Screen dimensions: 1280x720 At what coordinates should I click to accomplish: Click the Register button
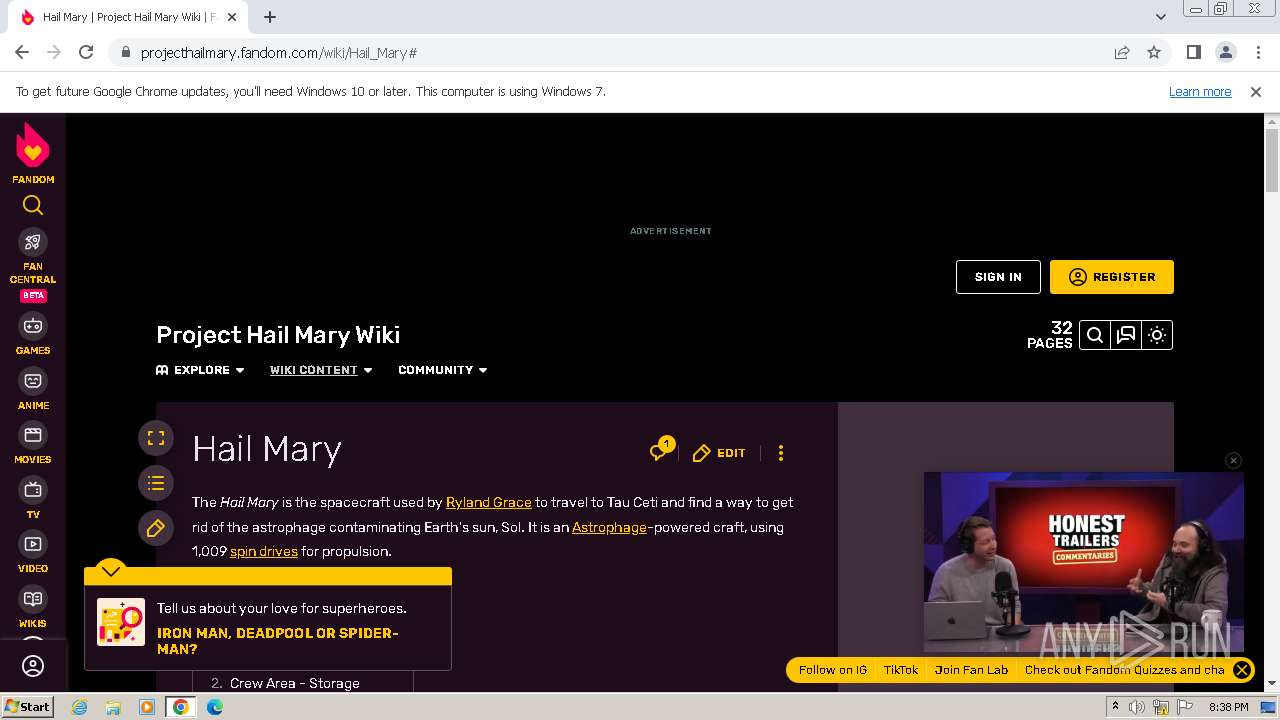coord(1112,277)
